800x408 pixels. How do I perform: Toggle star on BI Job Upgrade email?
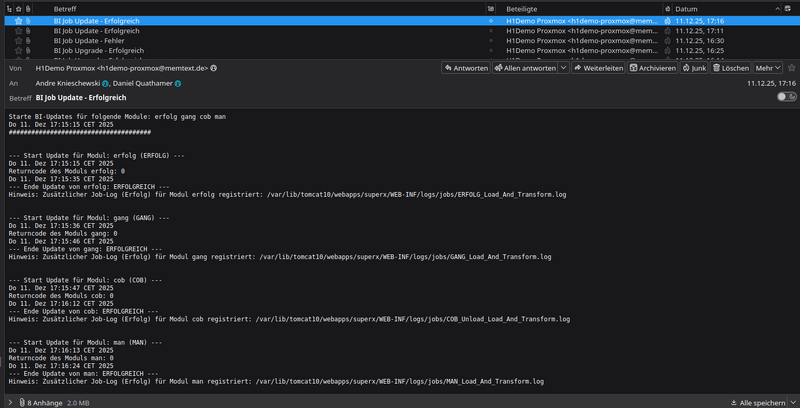pos(18,51)
